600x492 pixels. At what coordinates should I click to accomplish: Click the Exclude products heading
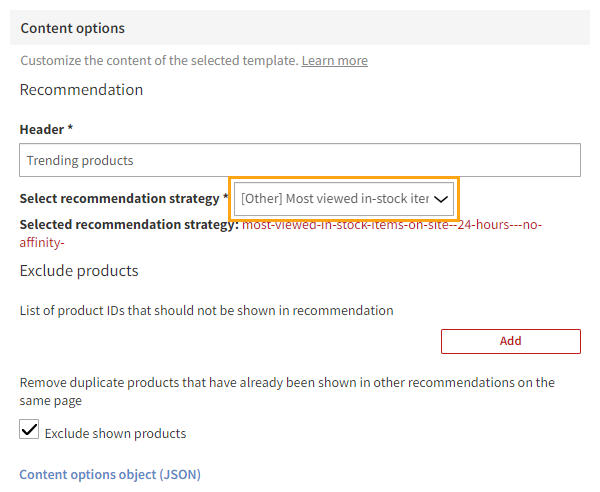(x=79, y=271)
